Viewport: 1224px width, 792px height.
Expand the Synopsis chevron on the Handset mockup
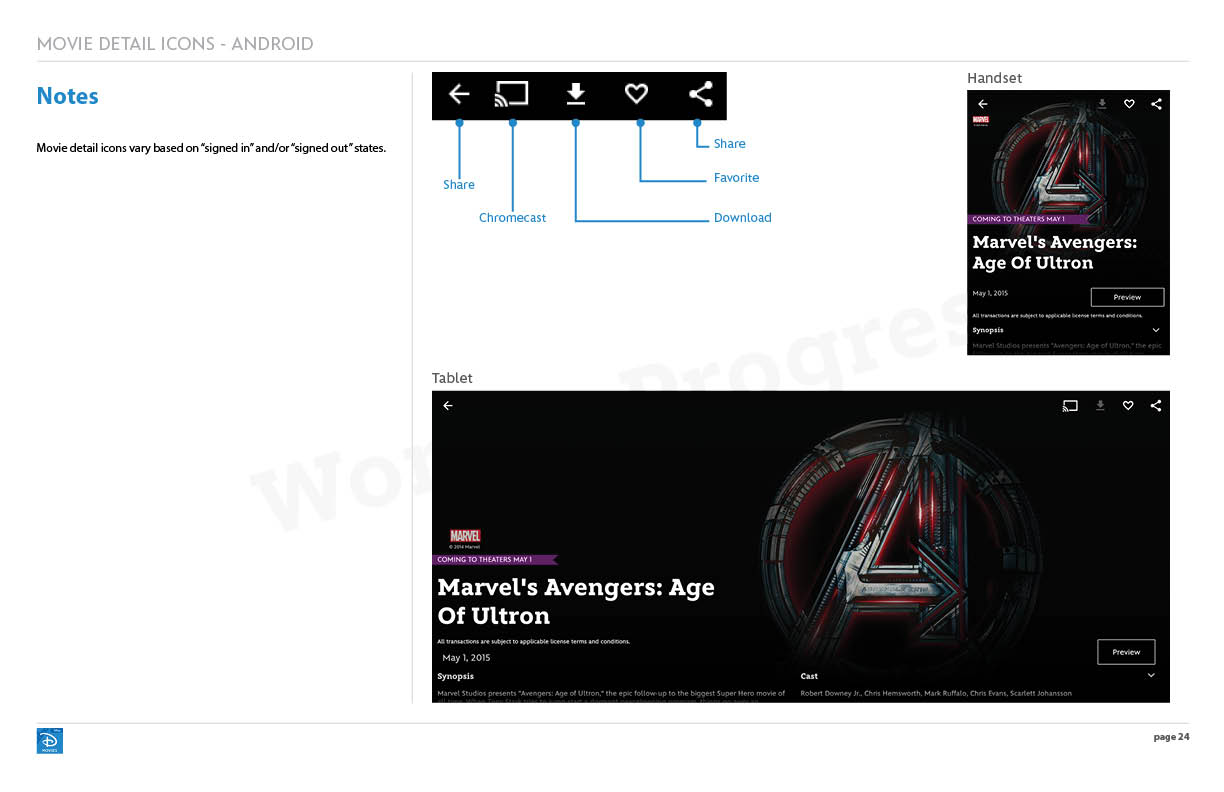1156,330
